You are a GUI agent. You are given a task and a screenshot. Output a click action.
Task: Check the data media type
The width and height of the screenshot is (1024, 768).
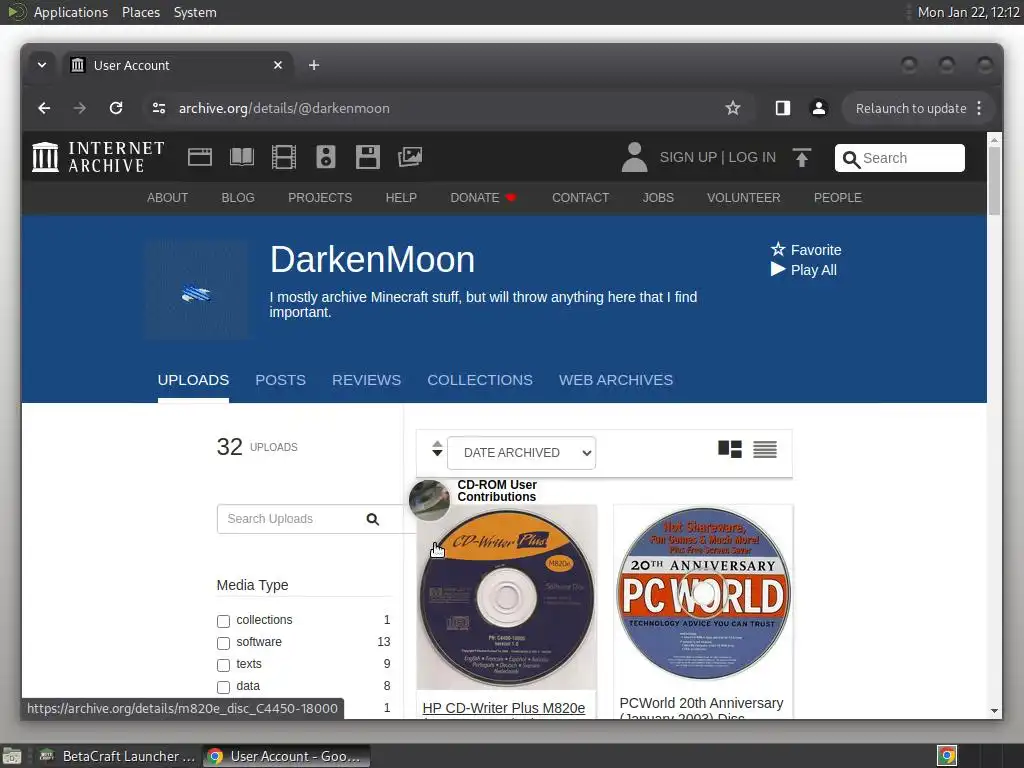[x=223, y=687]
